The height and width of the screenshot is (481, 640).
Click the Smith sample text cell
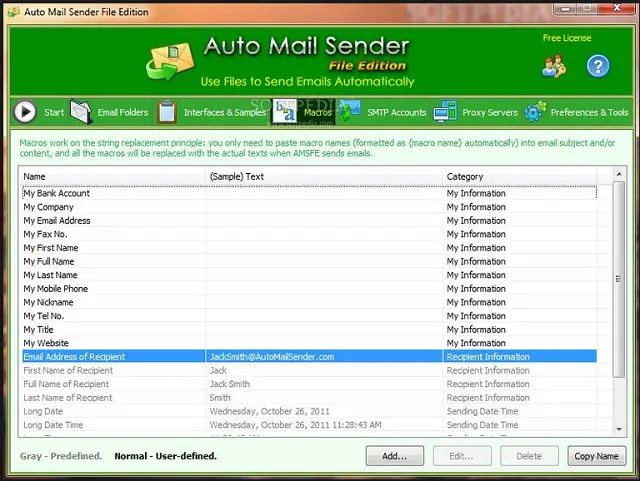324,397
